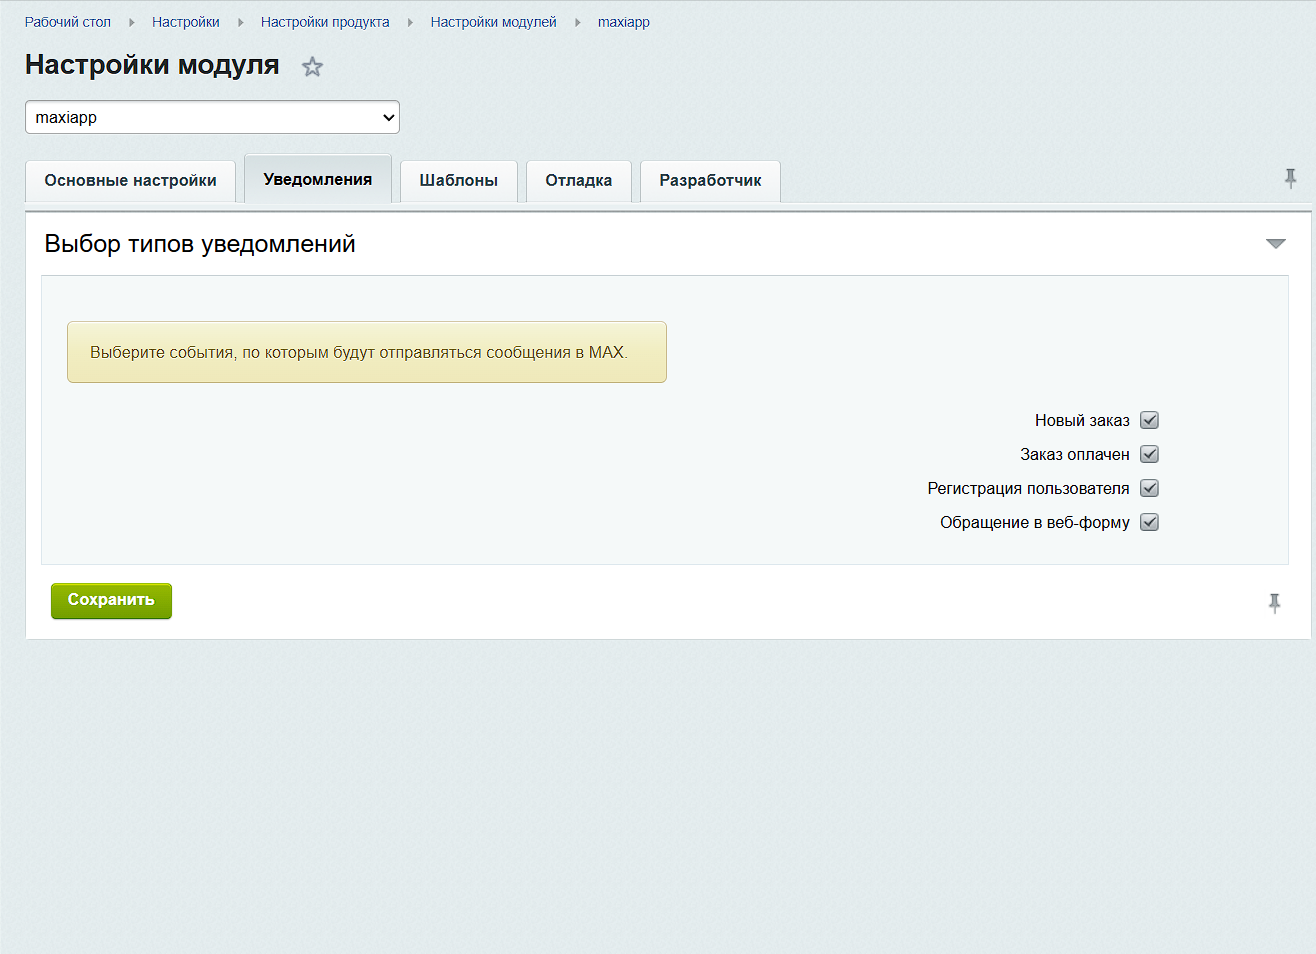This screenshot has width=1316, height=954.
Task: Go to the Отладка tab
Action: point(578,181)
